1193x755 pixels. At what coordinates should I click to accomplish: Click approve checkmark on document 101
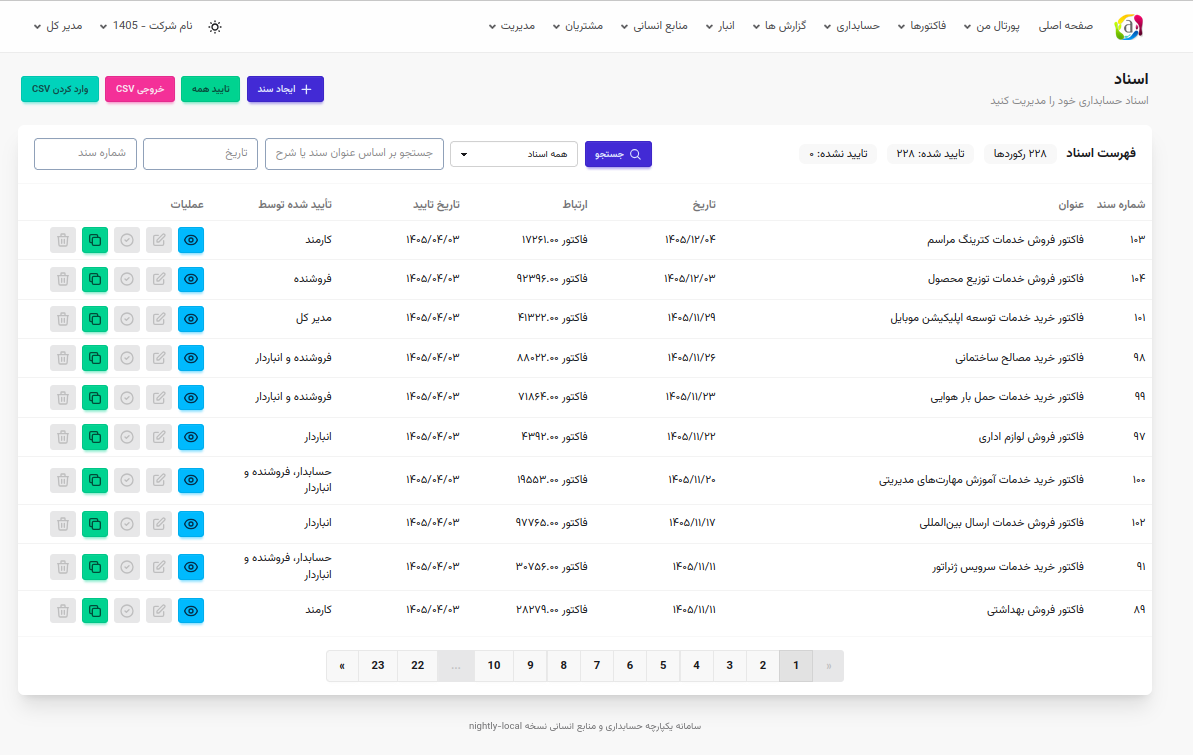coord(127,319)
